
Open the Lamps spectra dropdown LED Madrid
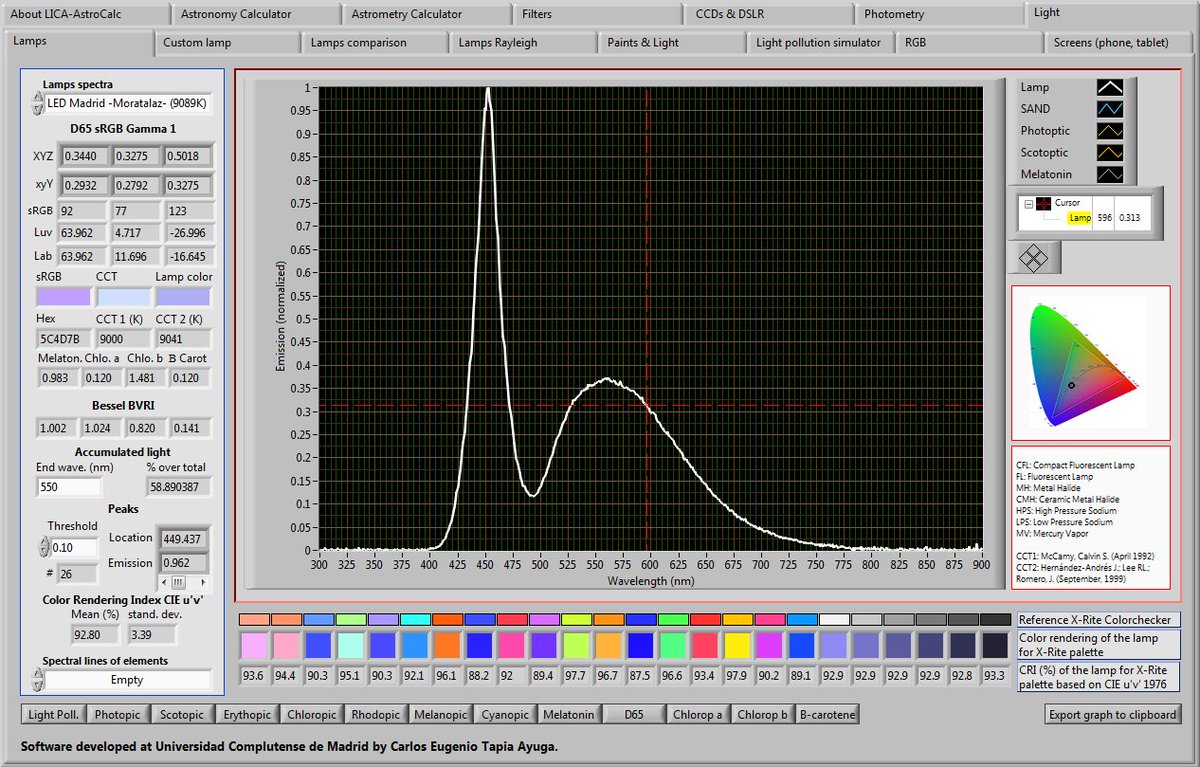pos(128,103)
